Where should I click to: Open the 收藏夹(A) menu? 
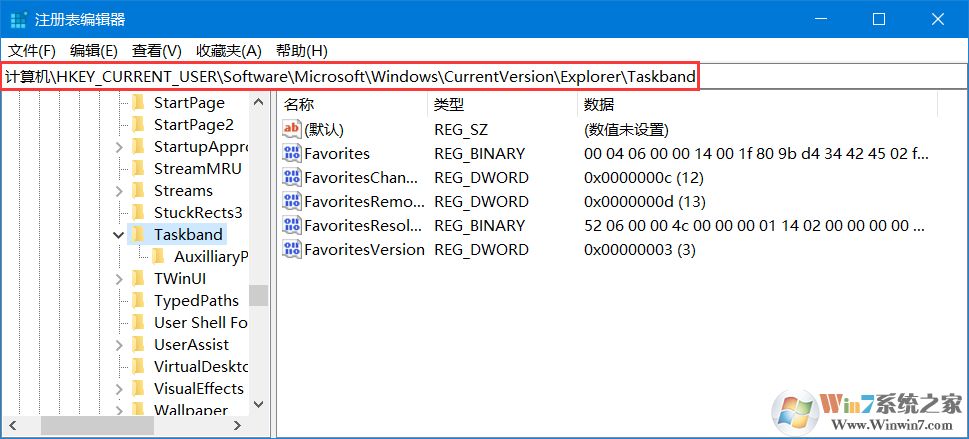point(228,51)
